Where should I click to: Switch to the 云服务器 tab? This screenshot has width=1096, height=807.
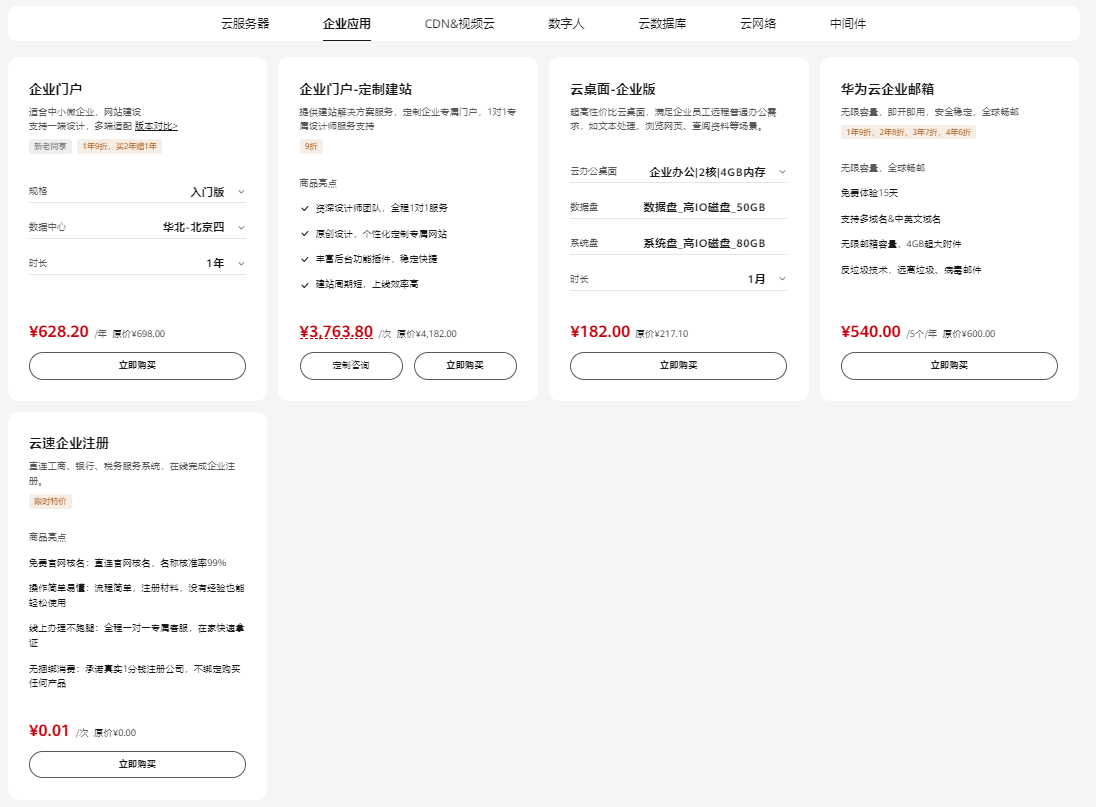245,23
